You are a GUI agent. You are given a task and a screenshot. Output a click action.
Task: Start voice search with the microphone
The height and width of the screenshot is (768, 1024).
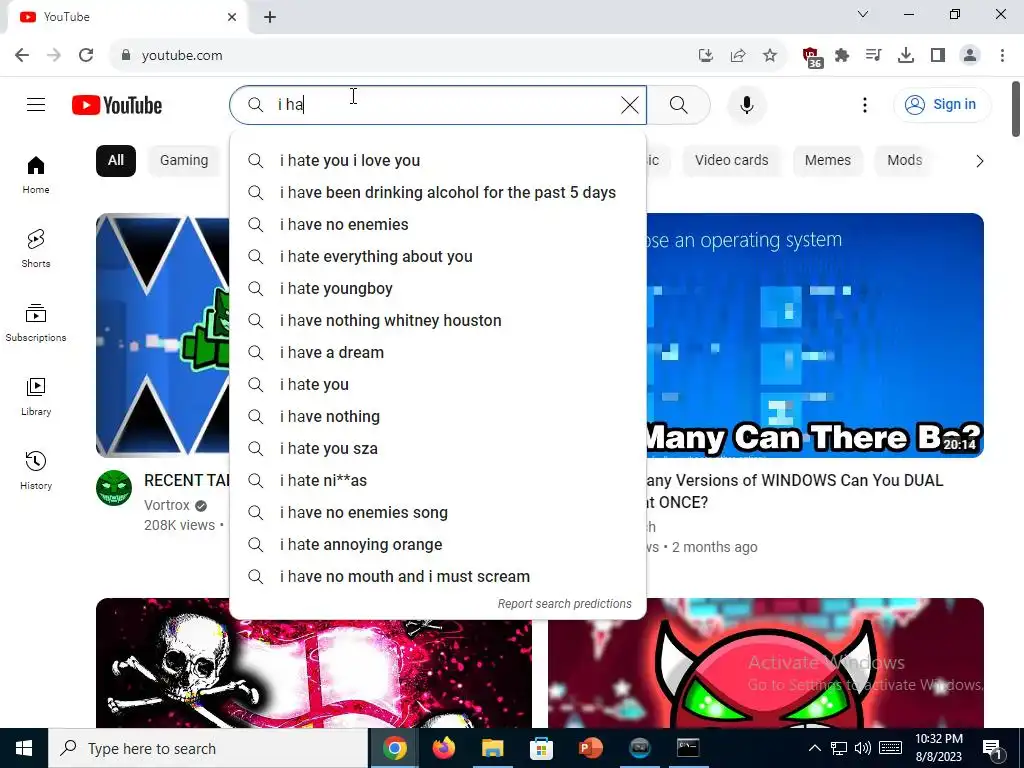(746, 104)
